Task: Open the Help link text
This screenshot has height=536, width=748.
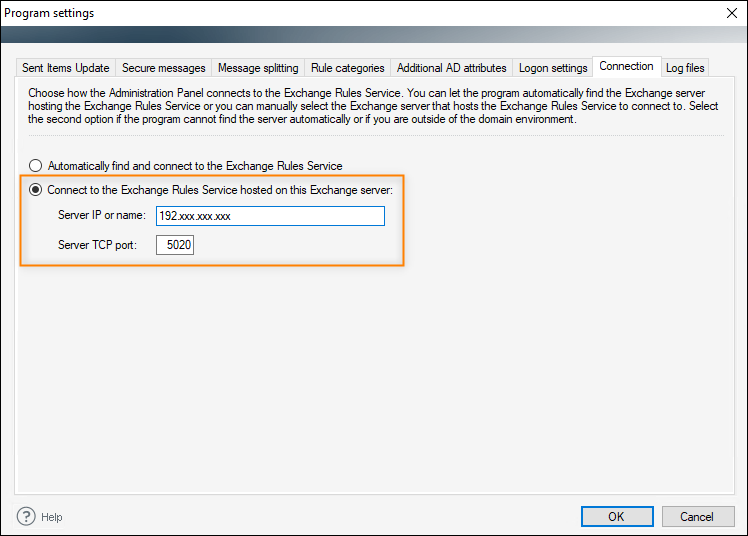Action: point(52,517)
